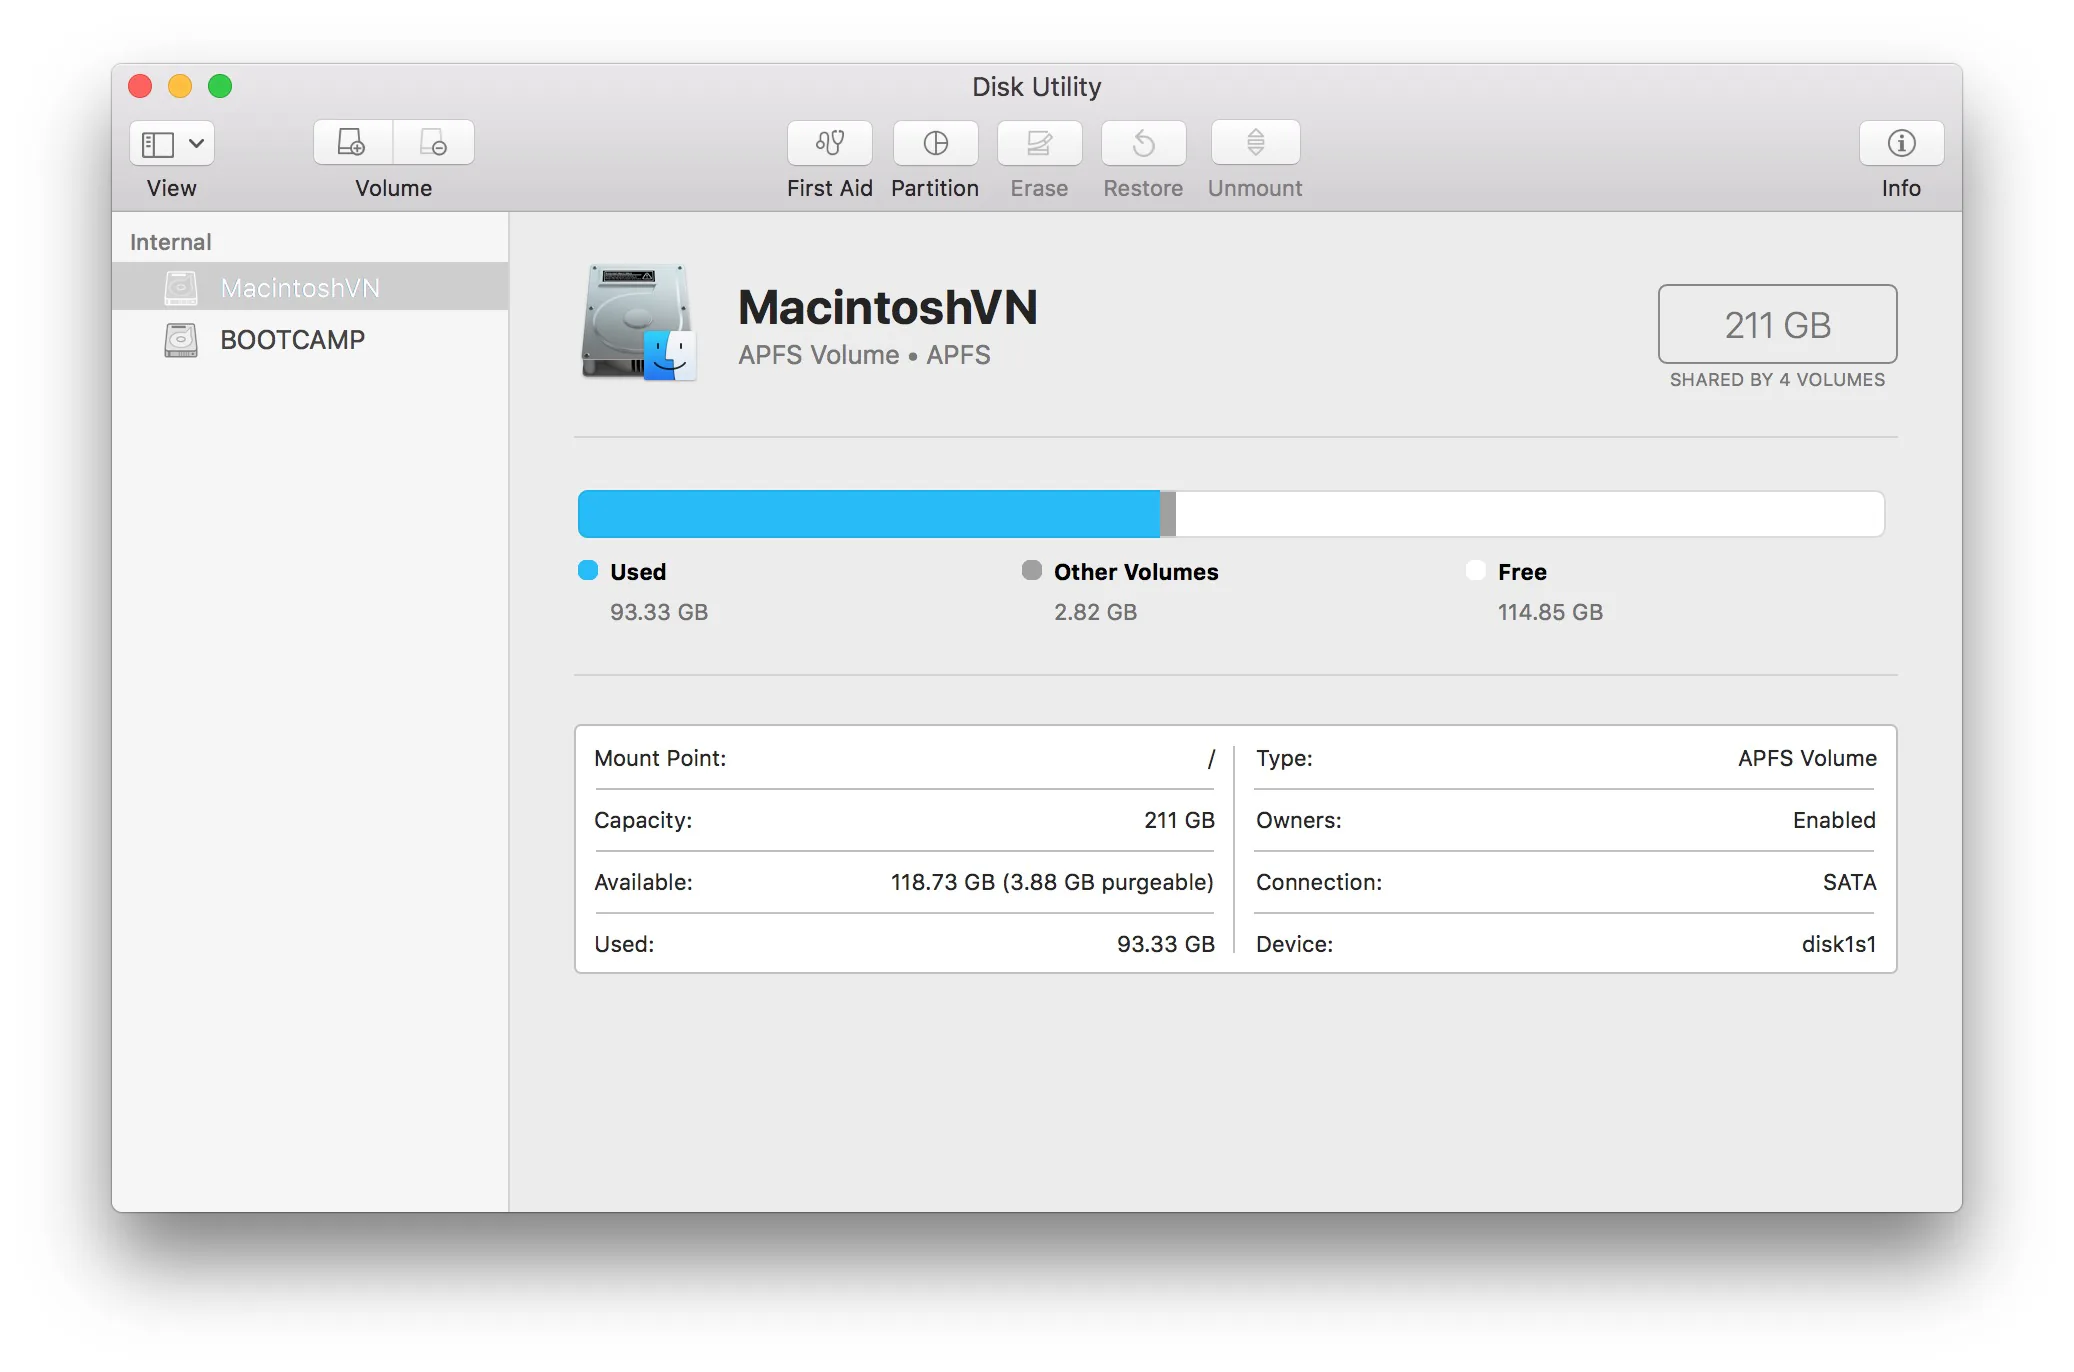Screen dimensions: 2074x1372
Task: Run First Aid on the volume
Action: point(829,143)
